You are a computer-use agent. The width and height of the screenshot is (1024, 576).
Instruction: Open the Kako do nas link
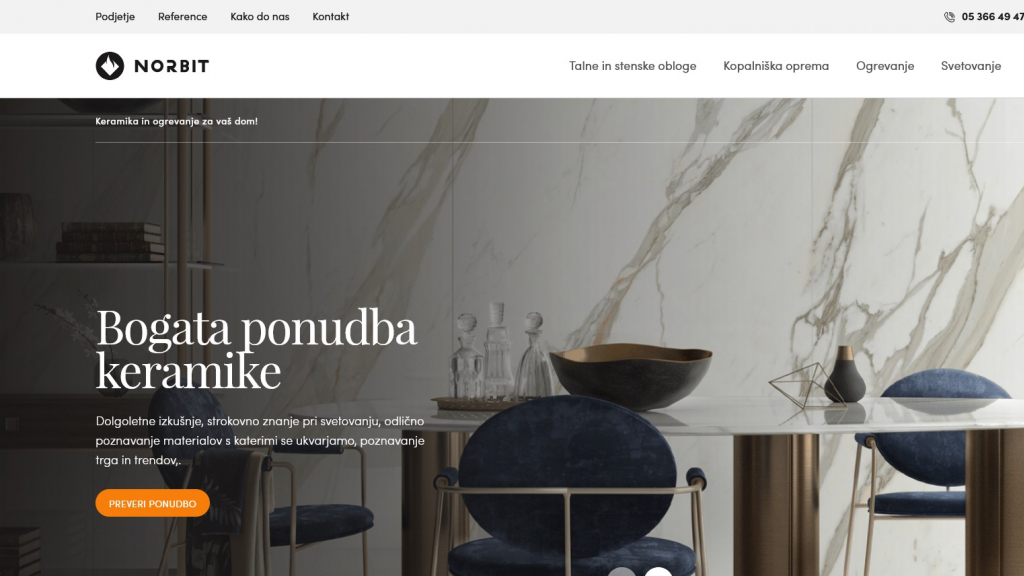259,16
